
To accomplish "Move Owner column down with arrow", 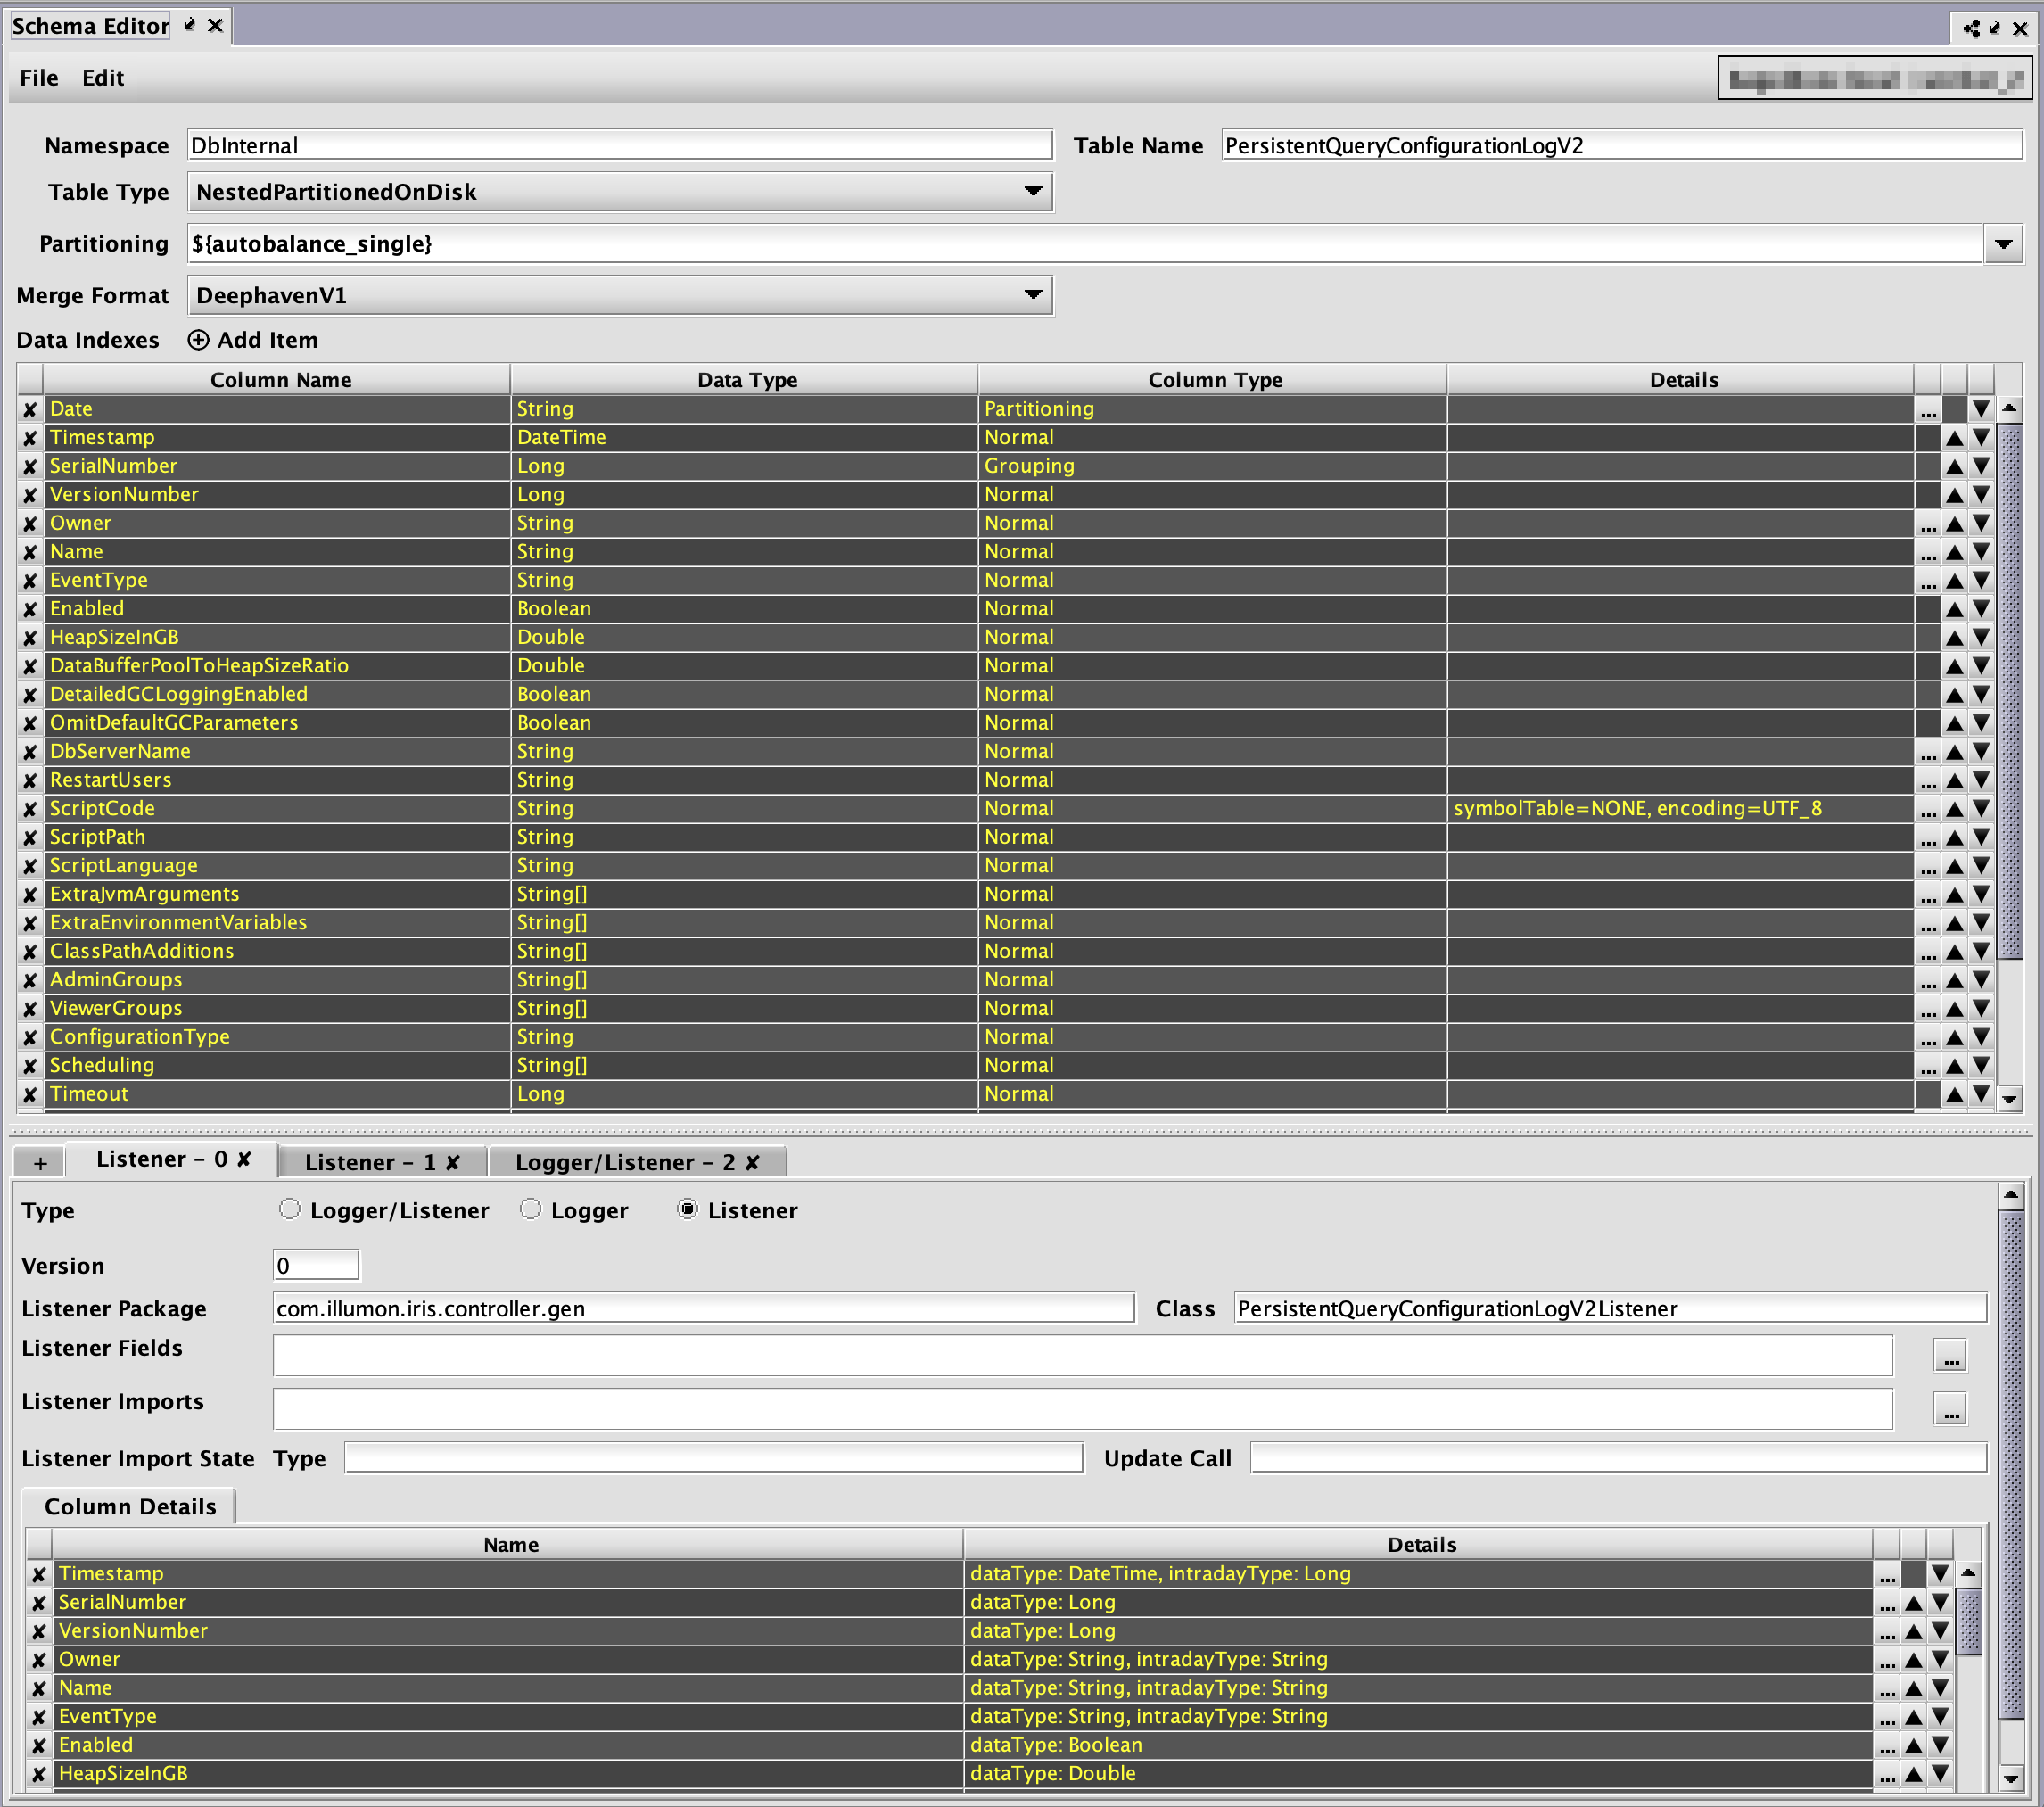I will pos(1980,523).
